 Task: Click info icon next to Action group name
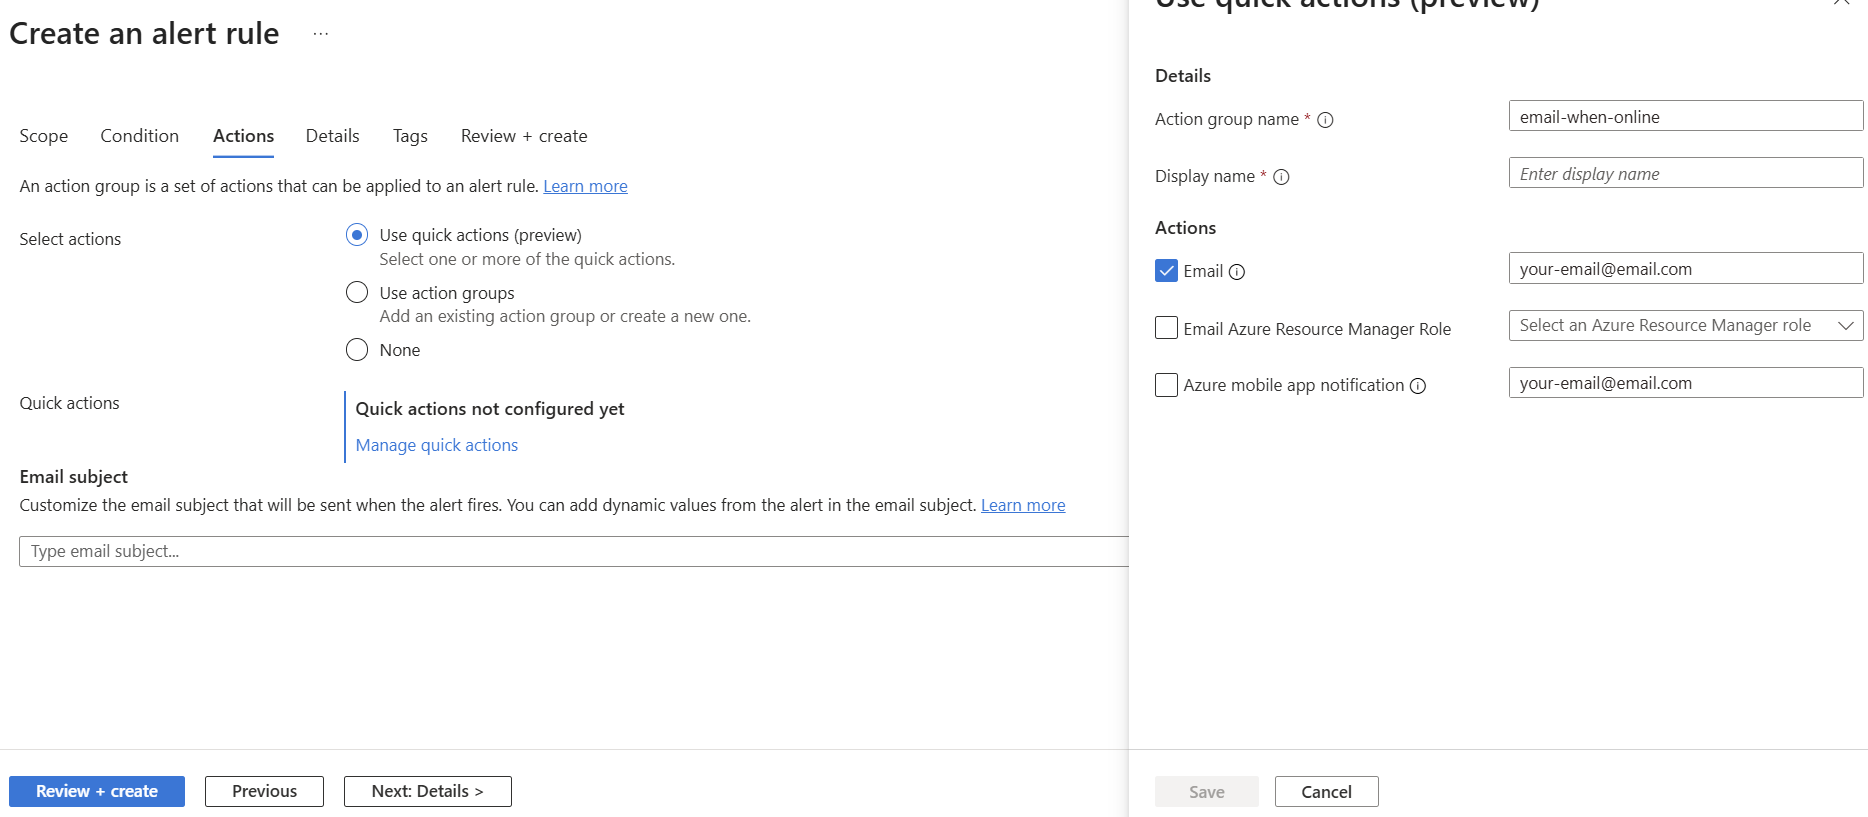coord(1325,120)
